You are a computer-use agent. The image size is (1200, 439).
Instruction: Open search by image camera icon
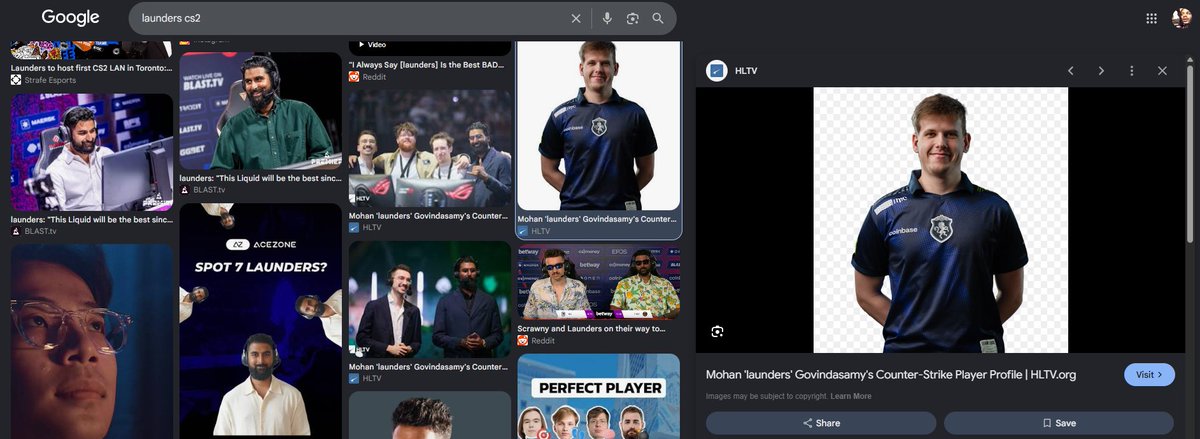coord(633,18)
